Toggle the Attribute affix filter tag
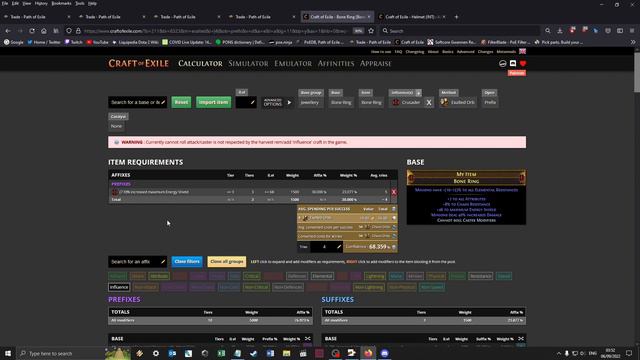The image size is (640, 360). tap(159, 276)
